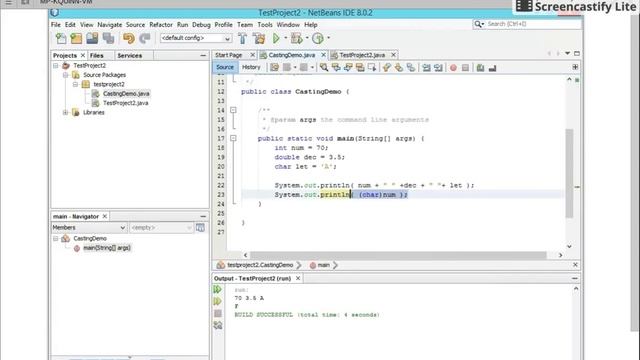The height and width of the screenshot is (360, 640).
Task: Click the New File toolbar icon
Action: 61,38
